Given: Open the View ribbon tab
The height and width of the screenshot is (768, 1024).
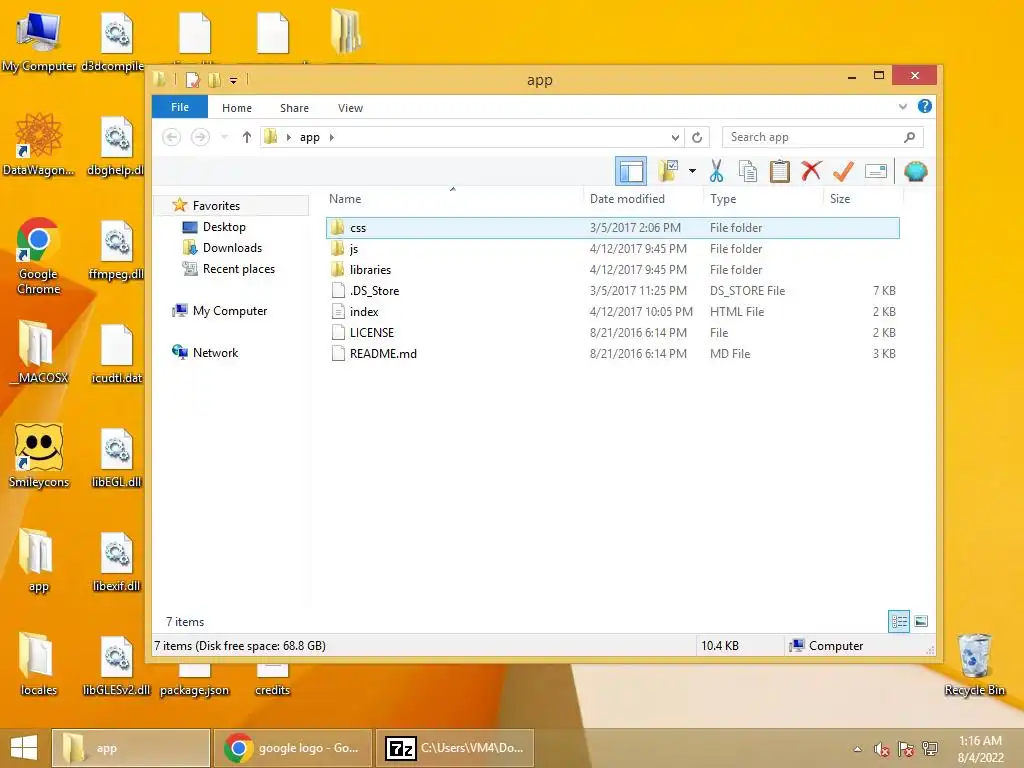Looking at the screenshot, I should (350, 108).
